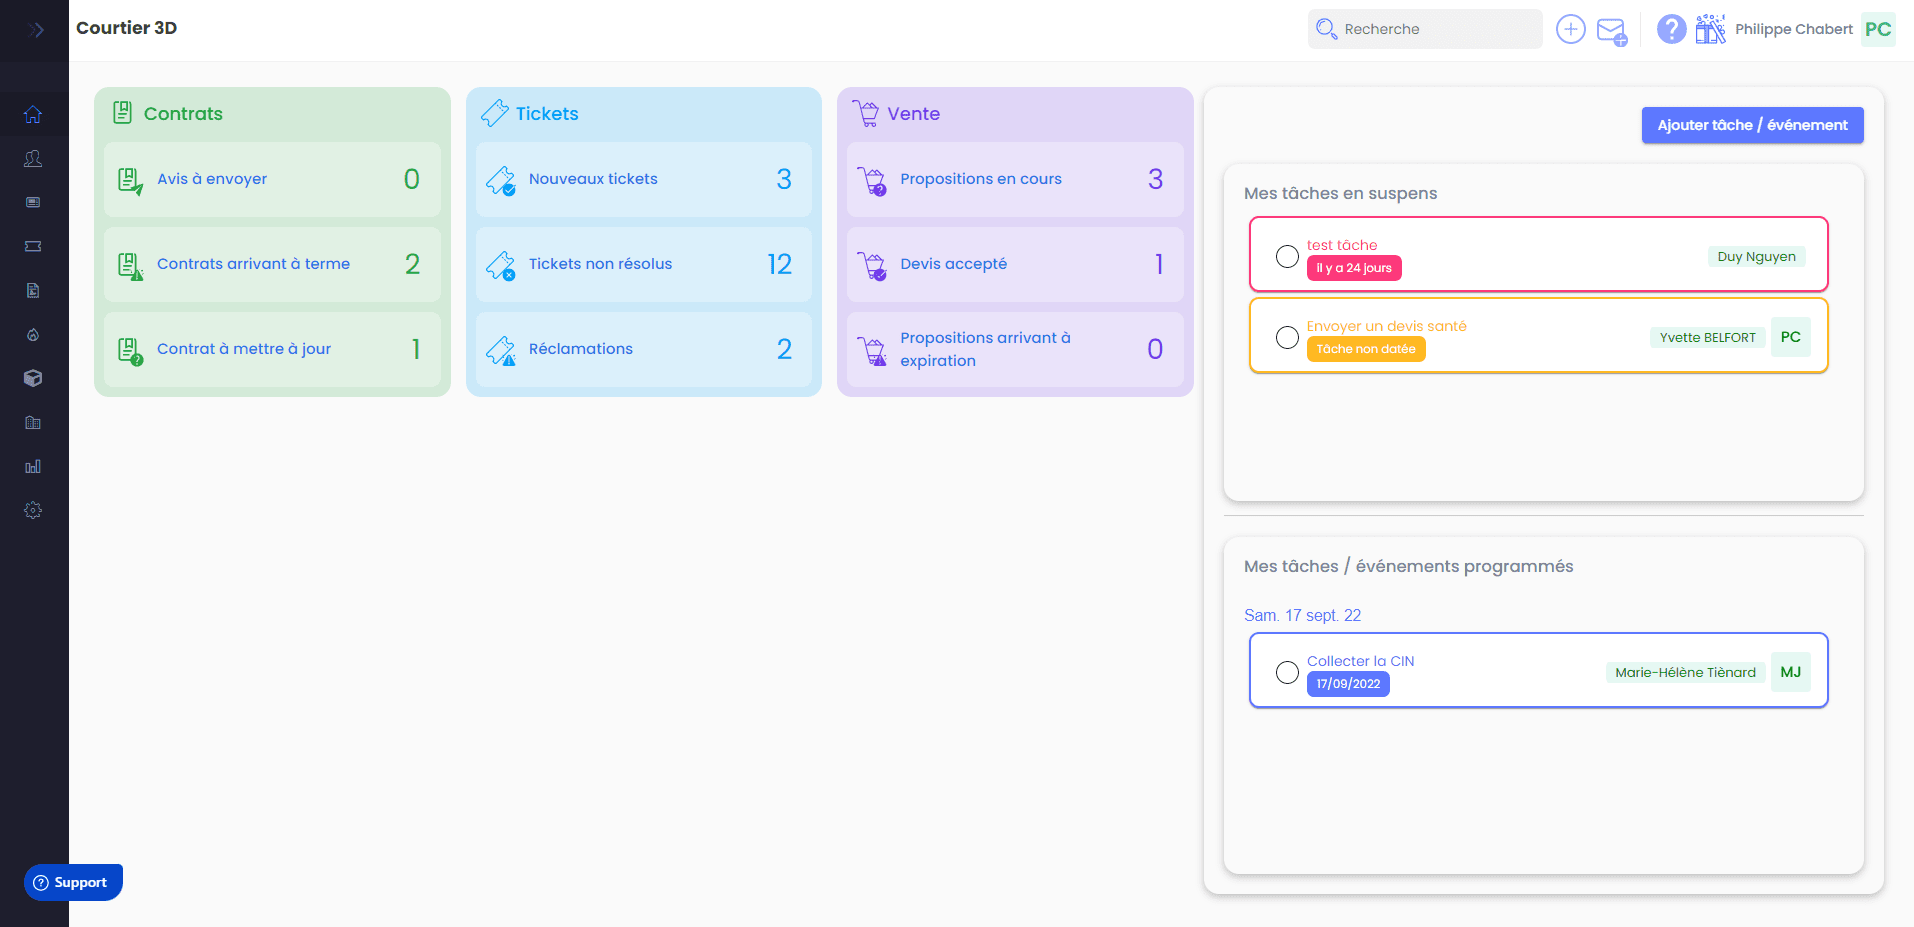Click the gift what's new icon

[1710, 30]
